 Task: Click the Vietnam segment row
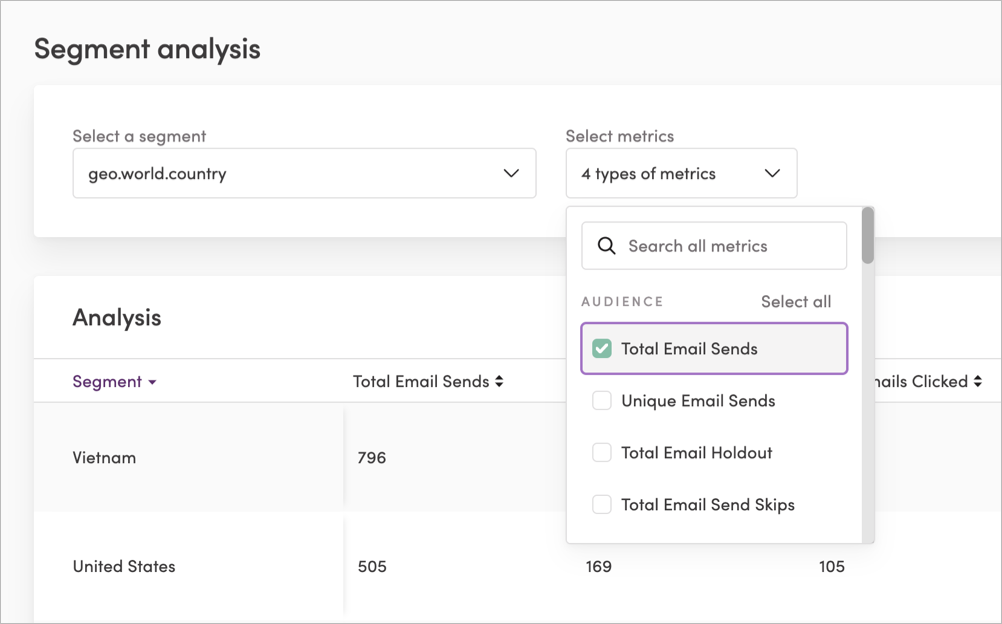[103, 457]
